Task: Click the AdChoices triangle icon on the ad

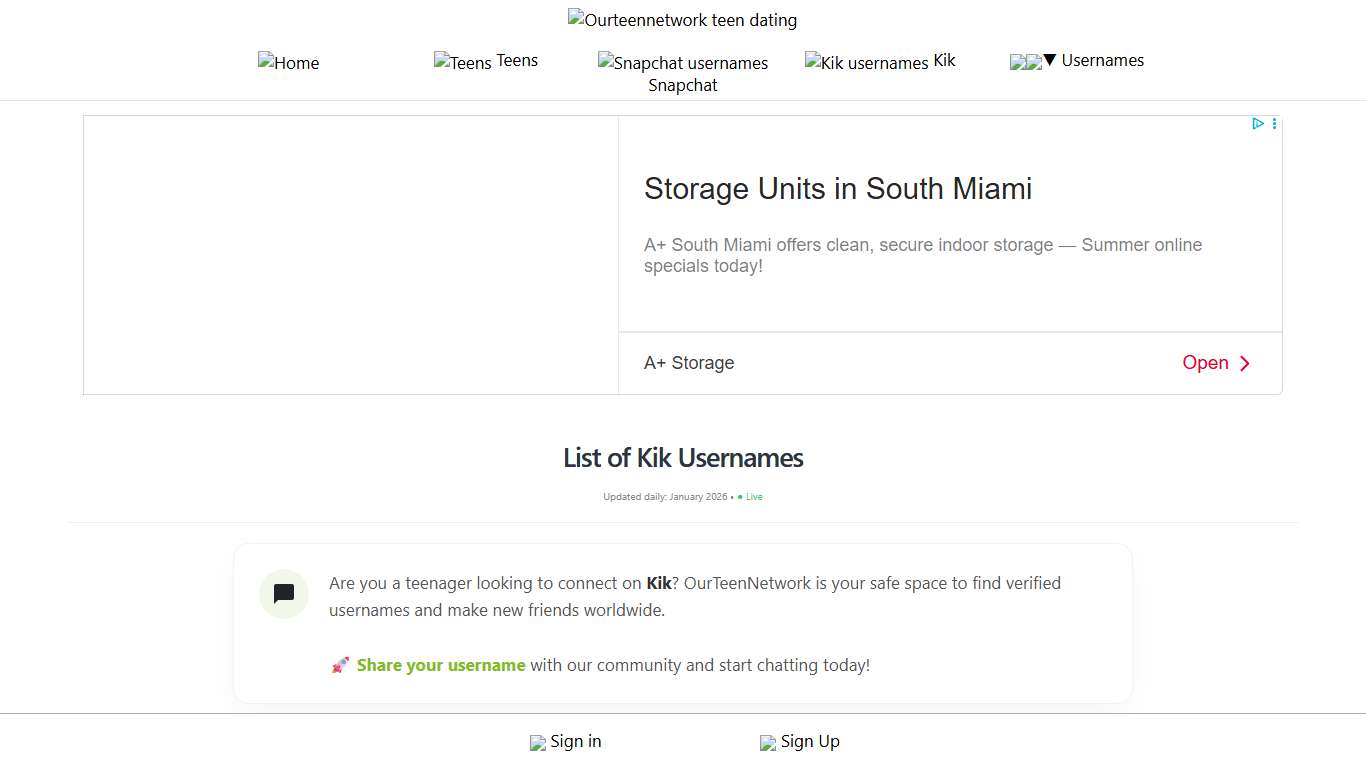Action: pyautogui.click(x=1258, y=123)
